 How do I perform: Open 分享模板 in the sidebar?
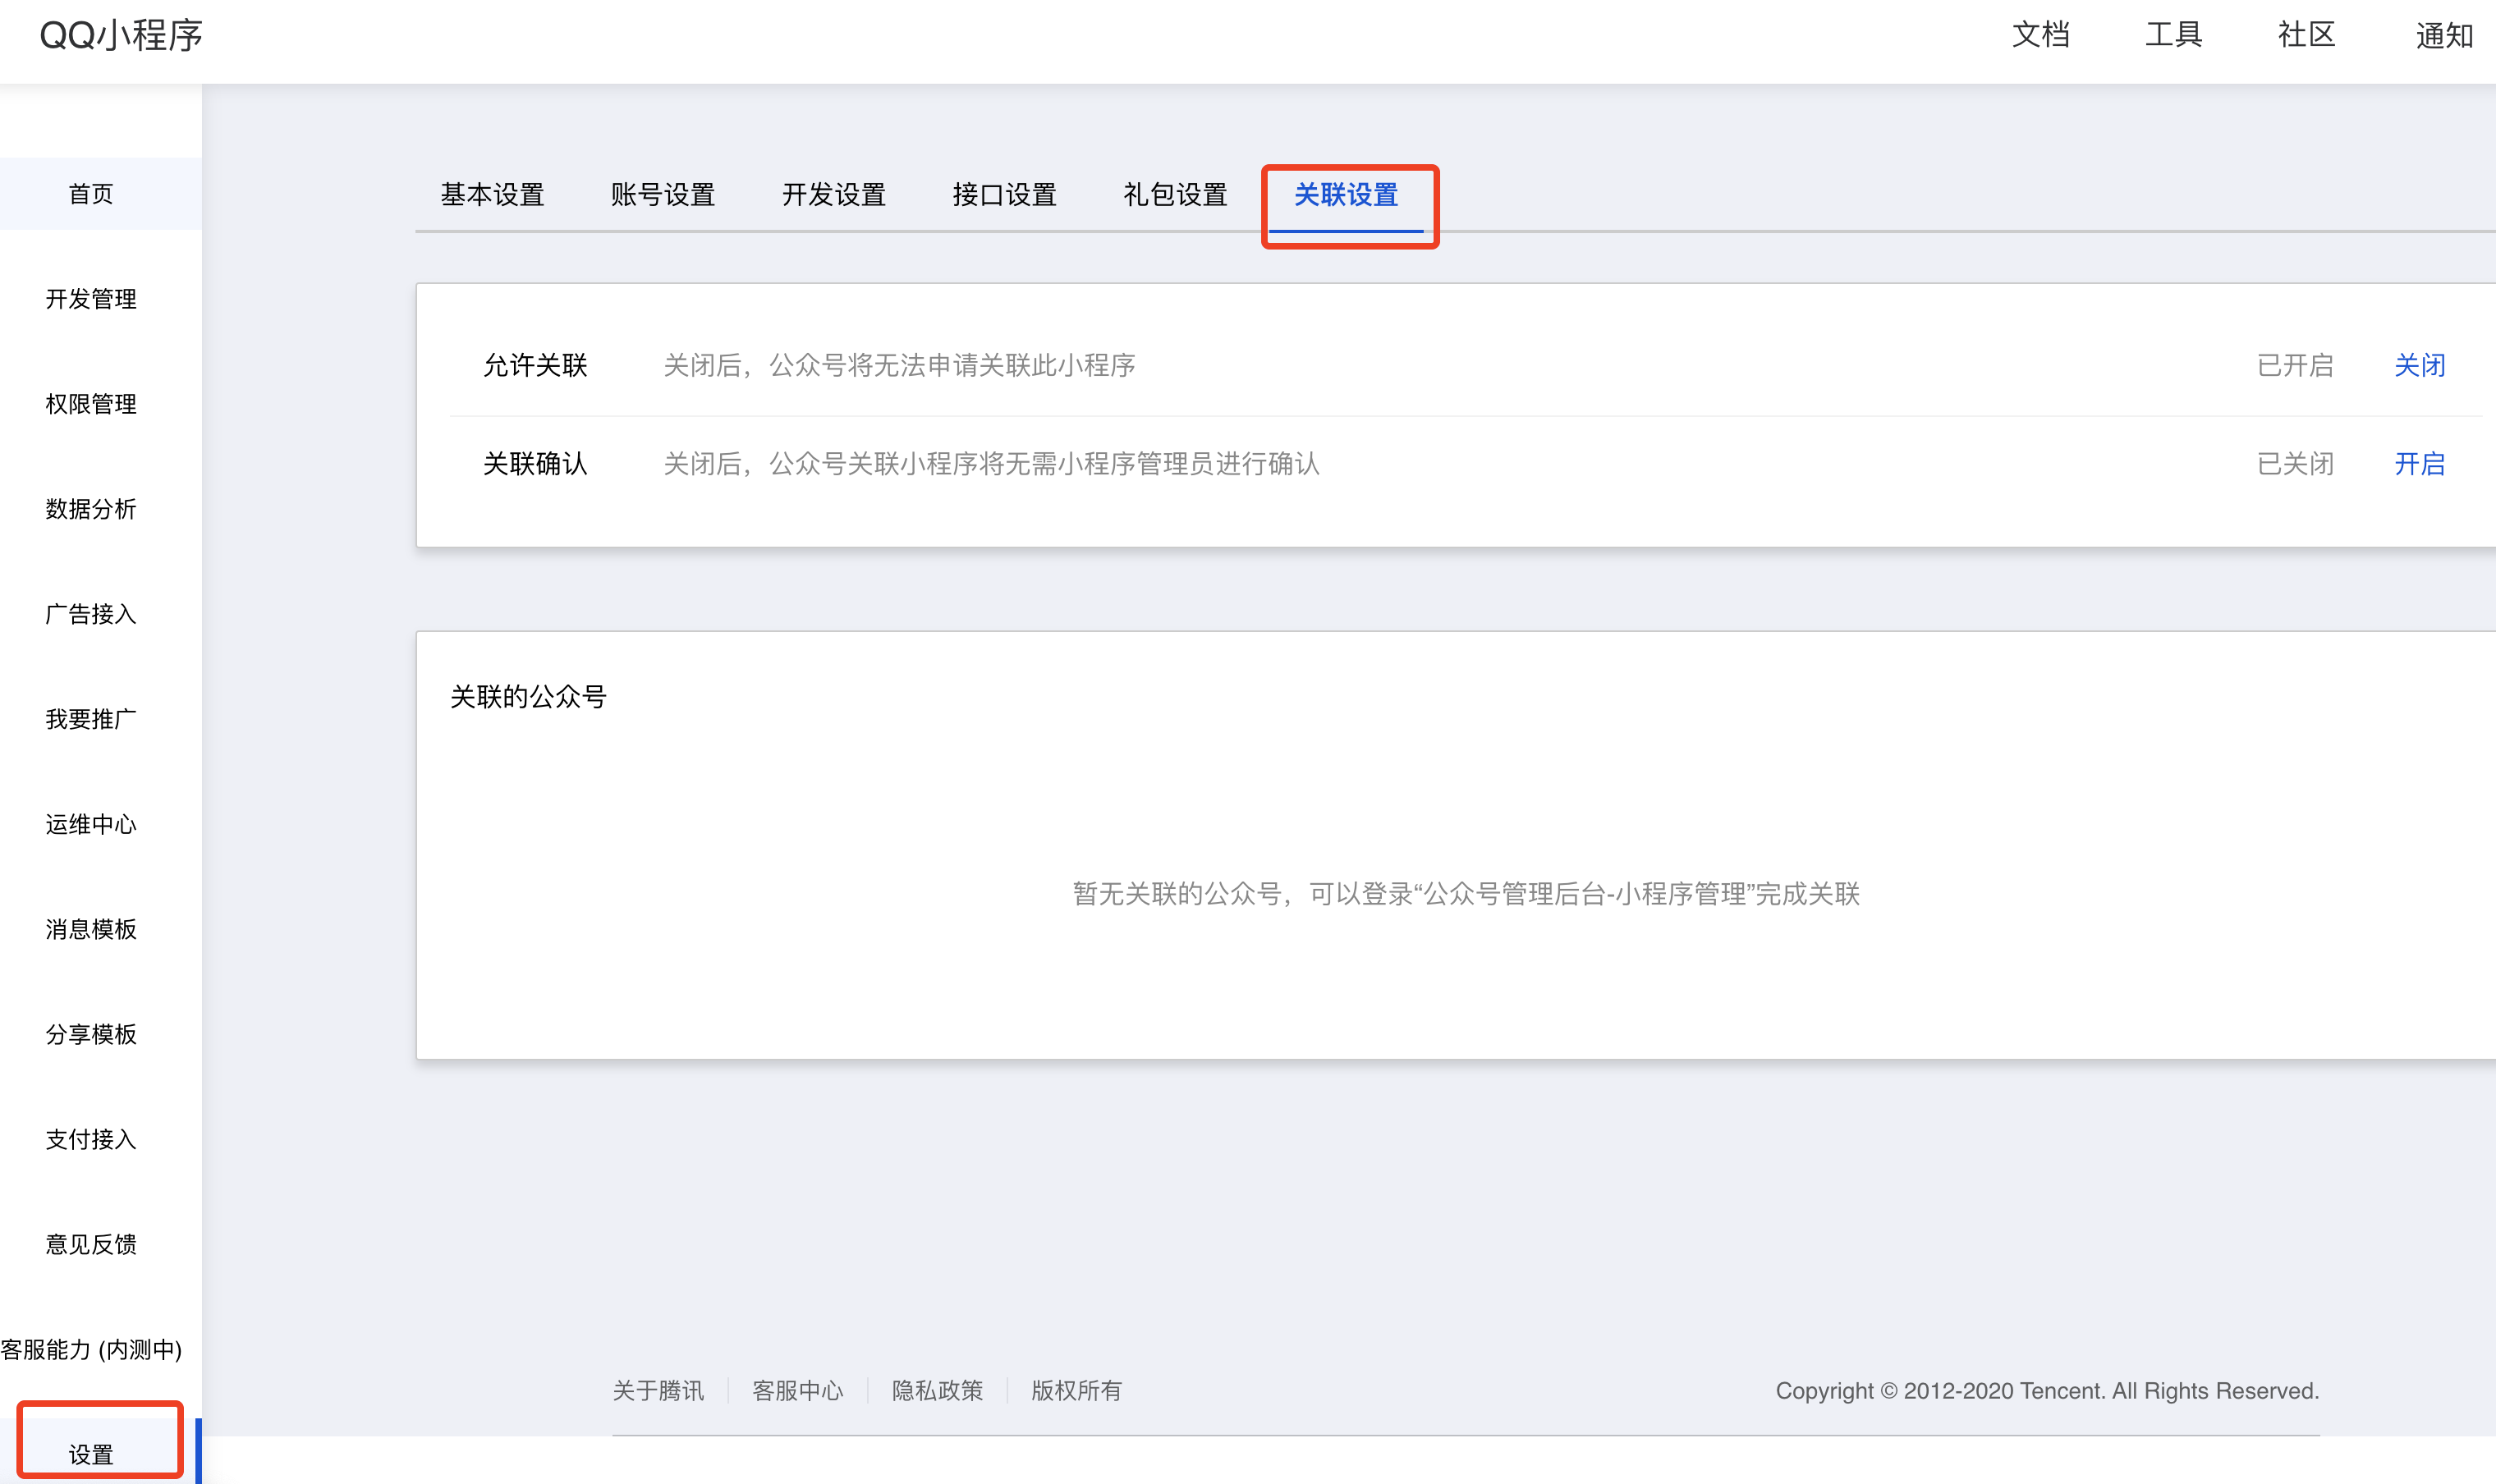coord(91,1034)
